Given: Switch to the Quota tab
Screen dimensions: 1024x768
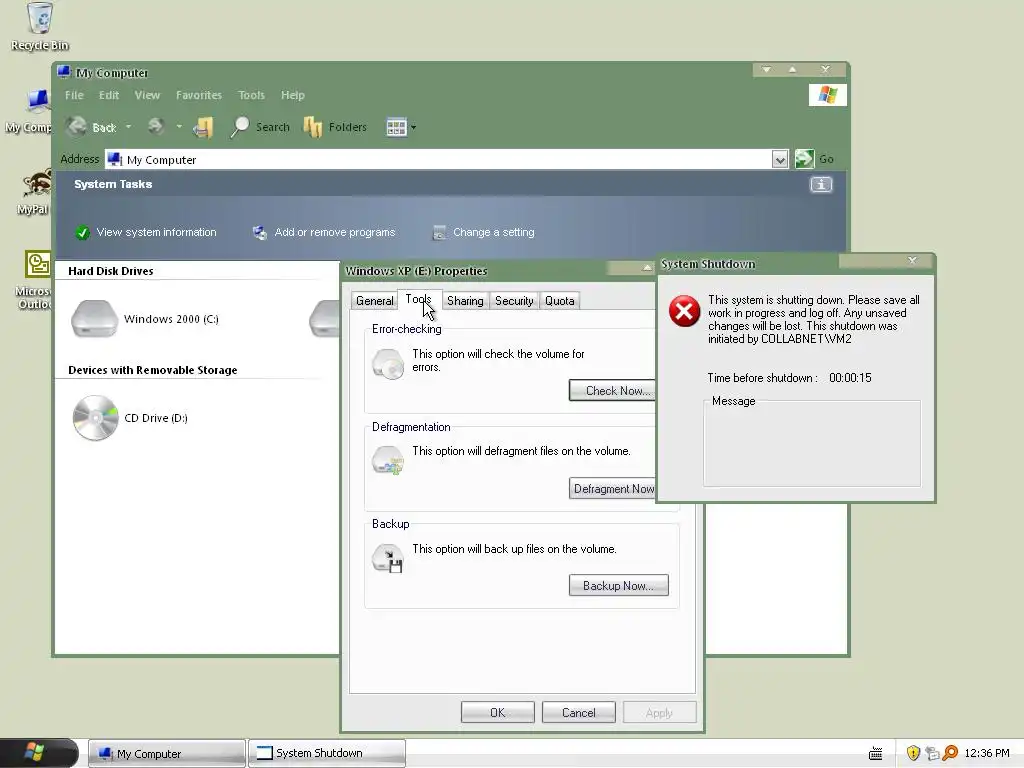Looking at the screenshot, I should [x=560, y=300].
